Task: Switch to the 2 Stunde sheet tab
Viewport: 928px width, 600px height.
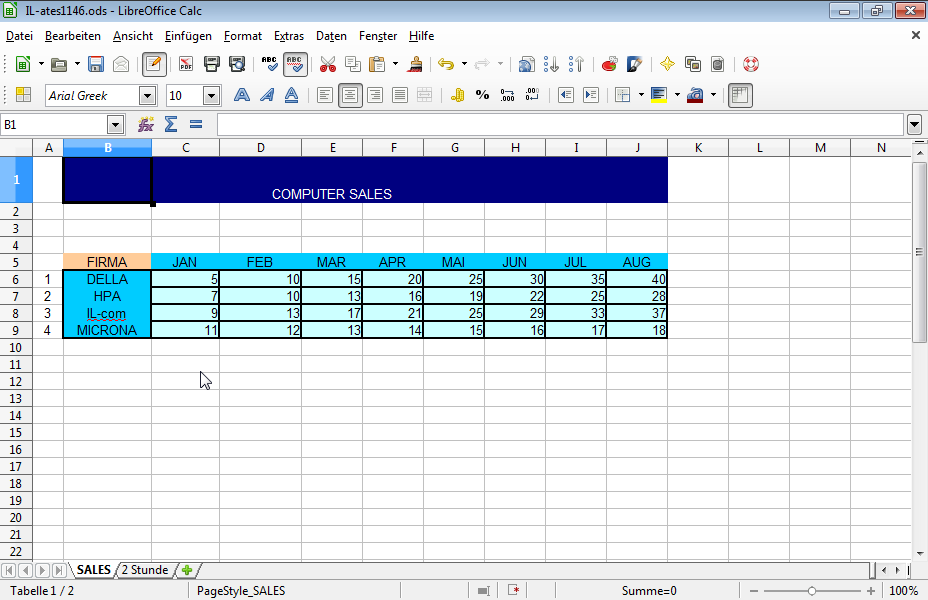Action: tap(145, 570)
